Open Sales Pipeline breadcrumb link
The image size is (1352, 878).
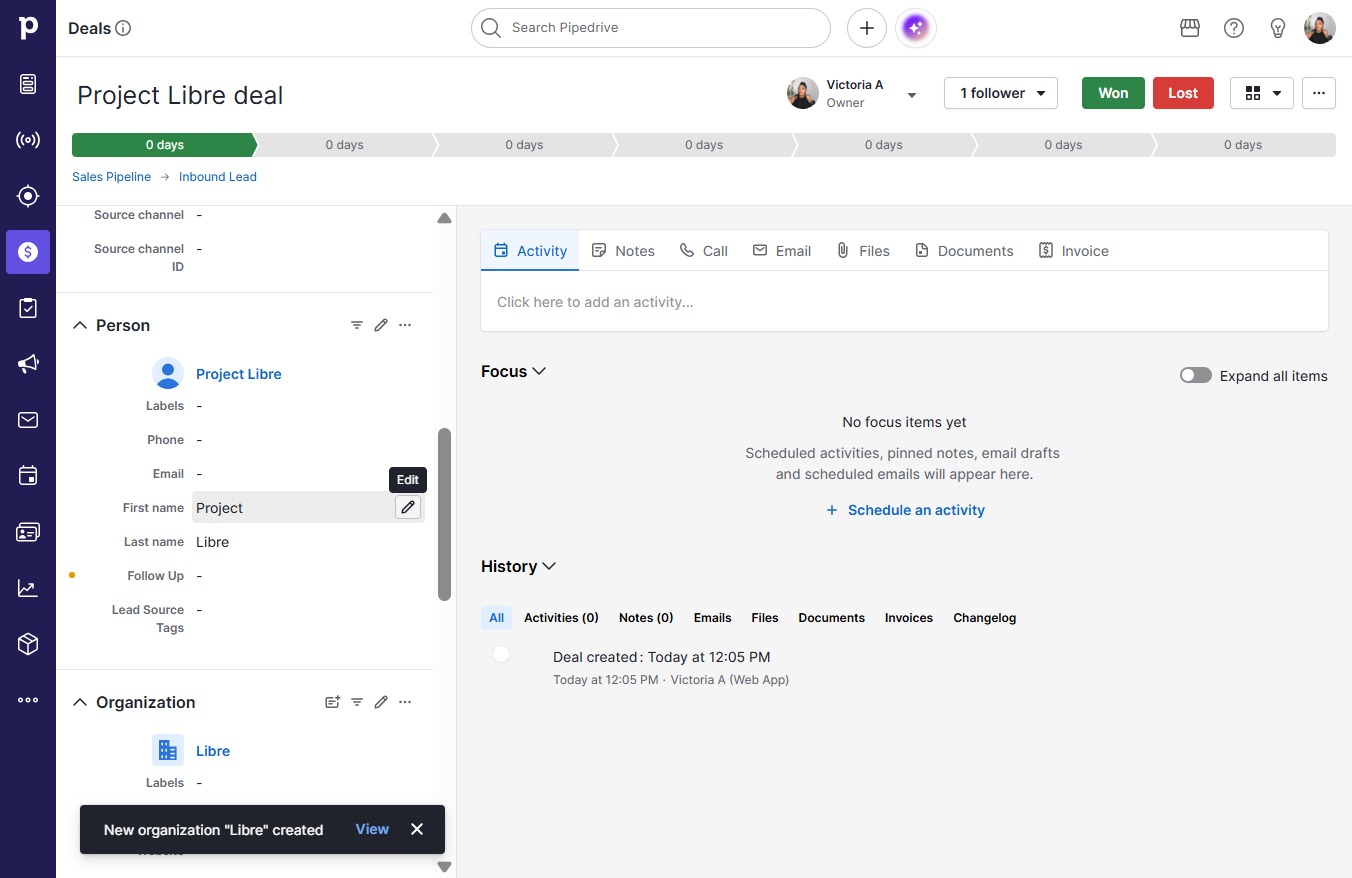[x=111, y=177]
